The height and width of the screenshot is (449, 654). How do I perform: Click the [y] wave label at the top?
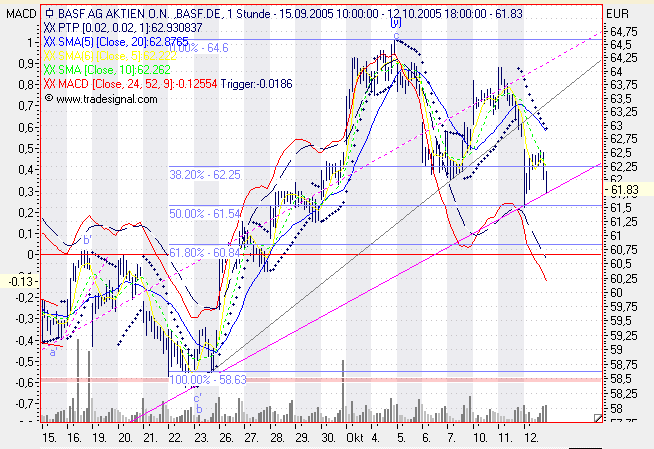pos(396,23)
